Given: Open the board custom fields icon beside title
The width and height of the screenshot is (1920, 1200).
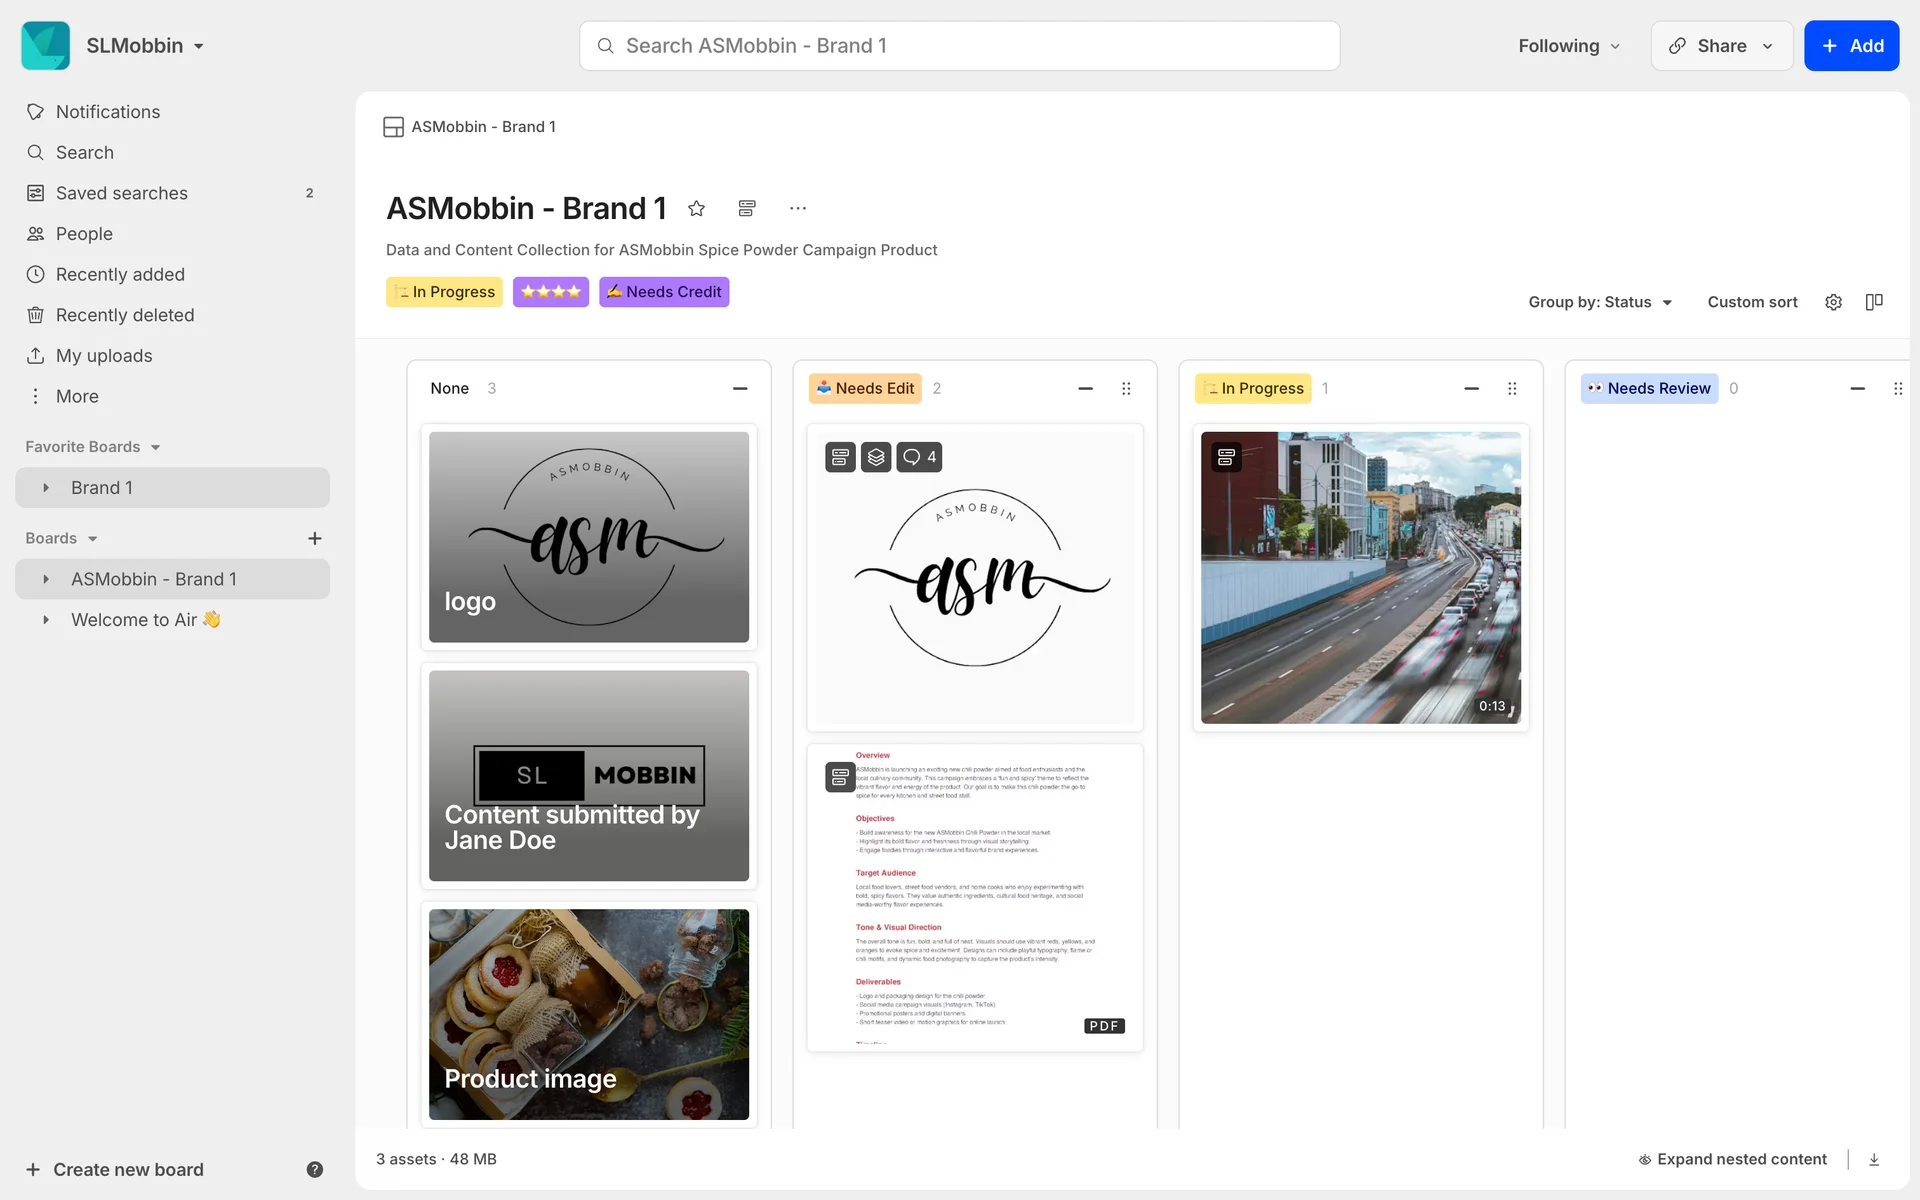Looking at the screenshot, I should click(x=747, y=208).
